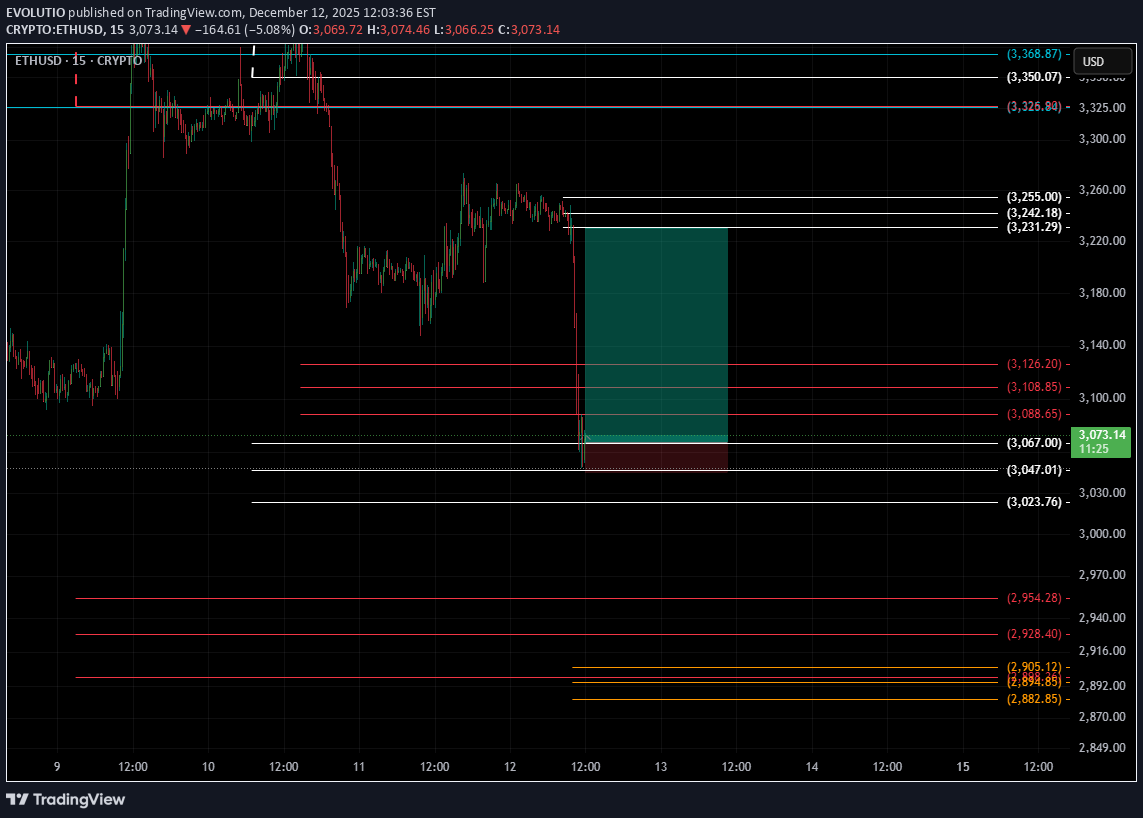The width and height of the screenshot is (1143, 818).
Task: Click date 11 on the time axis
Action: (x=359, y=766)
